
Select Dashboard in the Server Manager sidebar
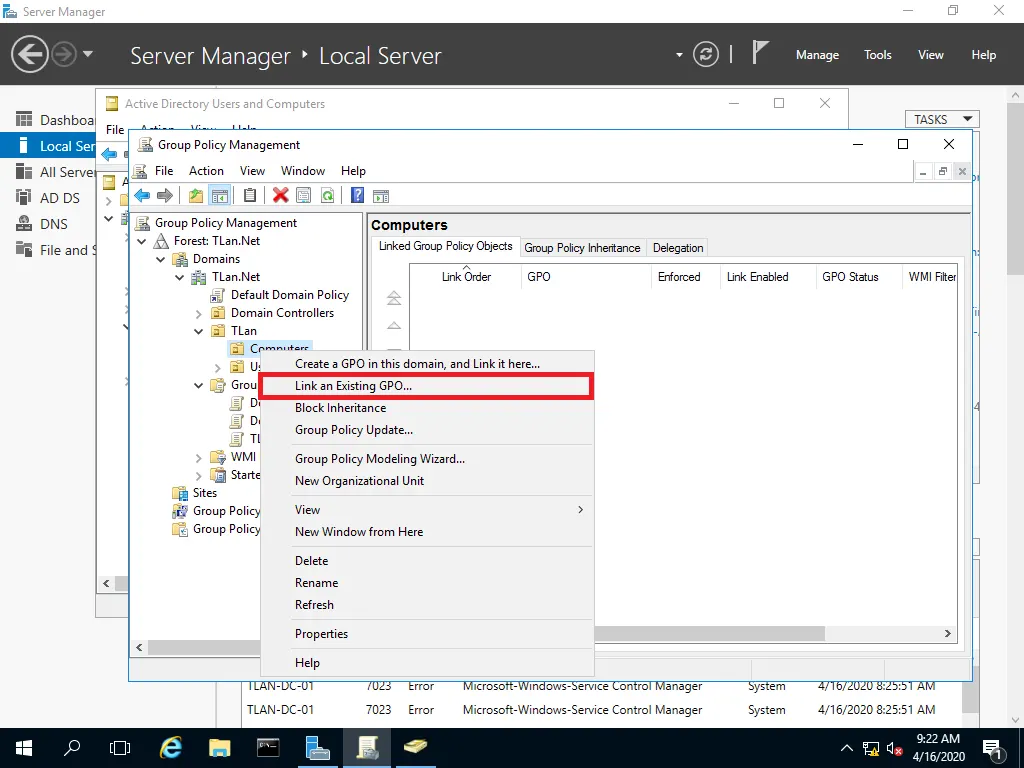click(x=54, y=120)
